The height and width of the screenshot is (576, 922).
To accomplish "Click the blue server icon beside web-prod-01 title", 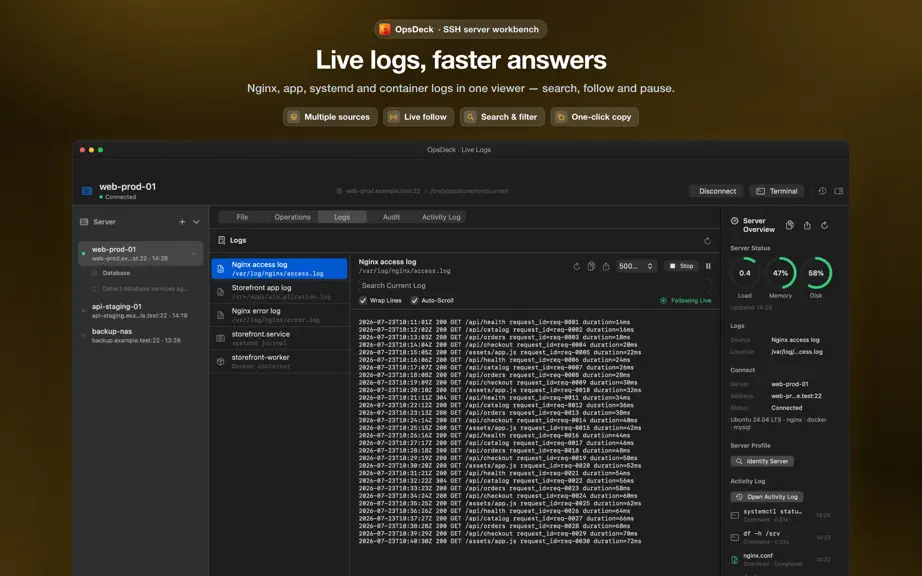I will coord(87,190).
